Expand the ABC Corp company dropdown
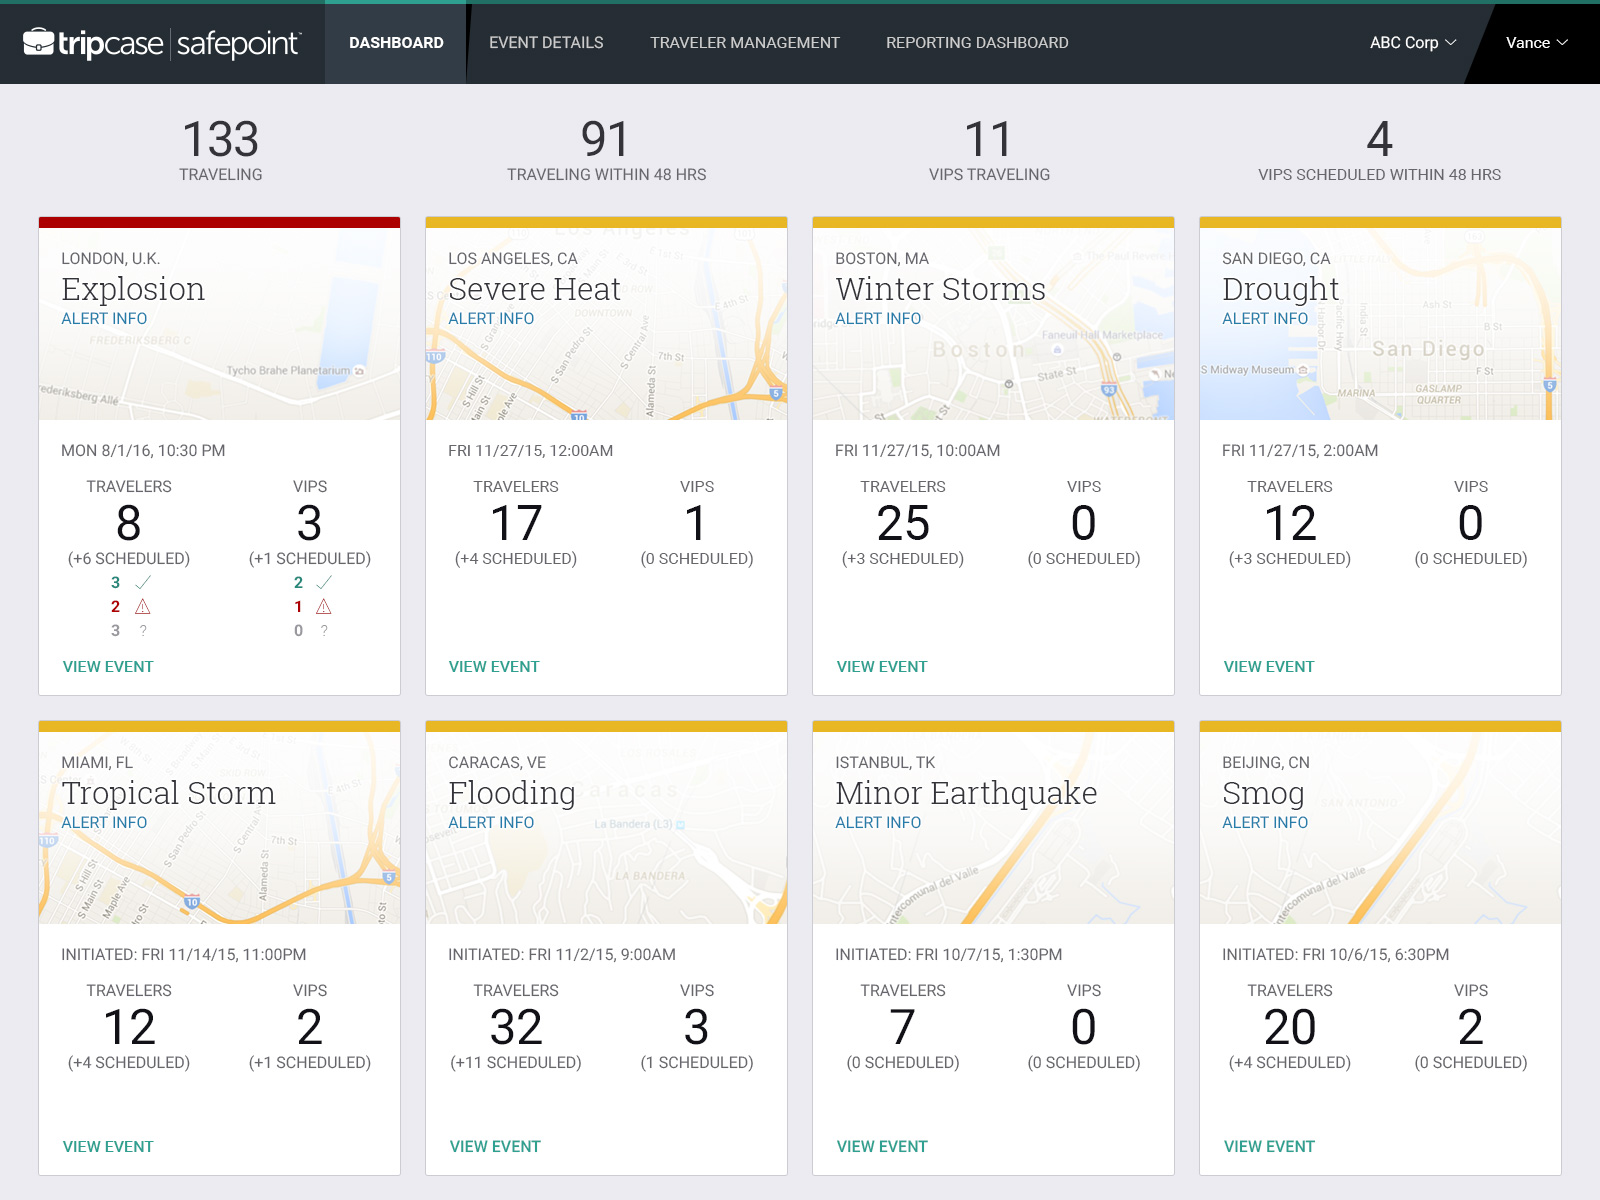This screenshot has height=1200, width=1600. [x=1412, y=43]
